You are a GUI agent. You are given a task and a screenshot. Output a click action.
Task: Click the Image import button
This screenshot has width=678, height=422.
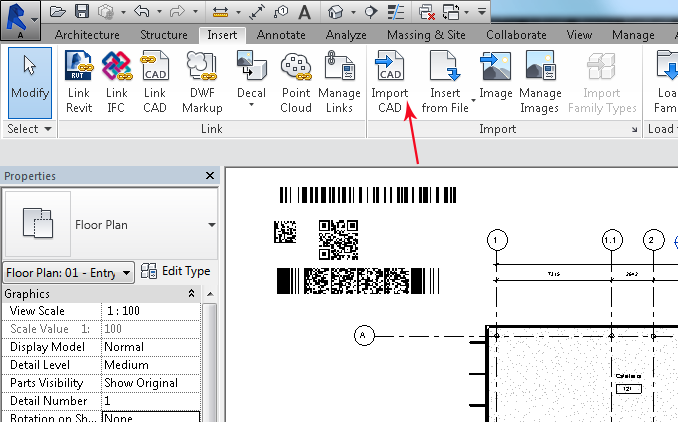click(x=496, y=74)
